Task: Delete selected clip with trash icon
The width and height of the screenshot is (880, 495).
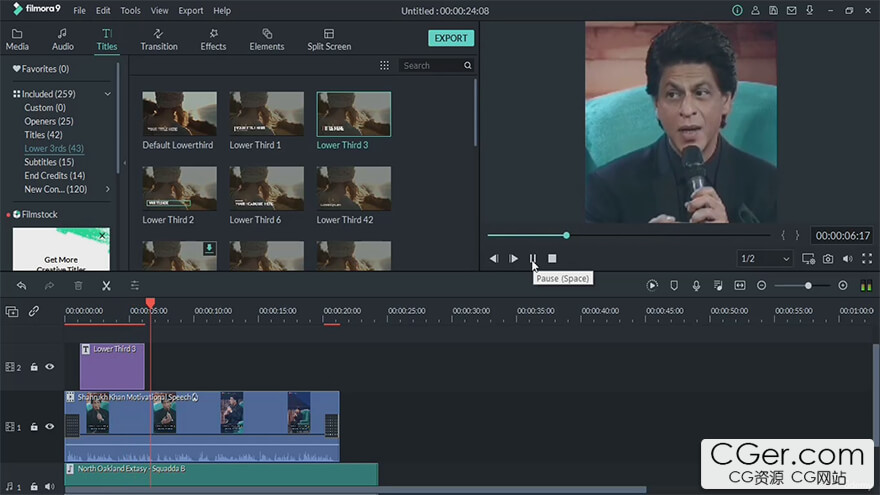Action: coord(78,286)
